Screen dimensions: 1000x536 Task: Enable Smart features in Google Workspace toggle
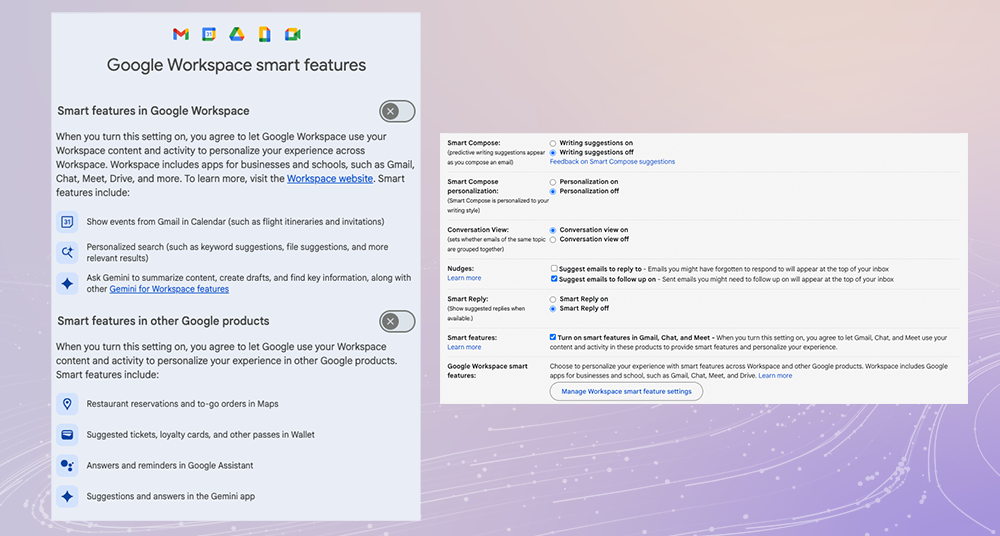[x=397, y=111]
